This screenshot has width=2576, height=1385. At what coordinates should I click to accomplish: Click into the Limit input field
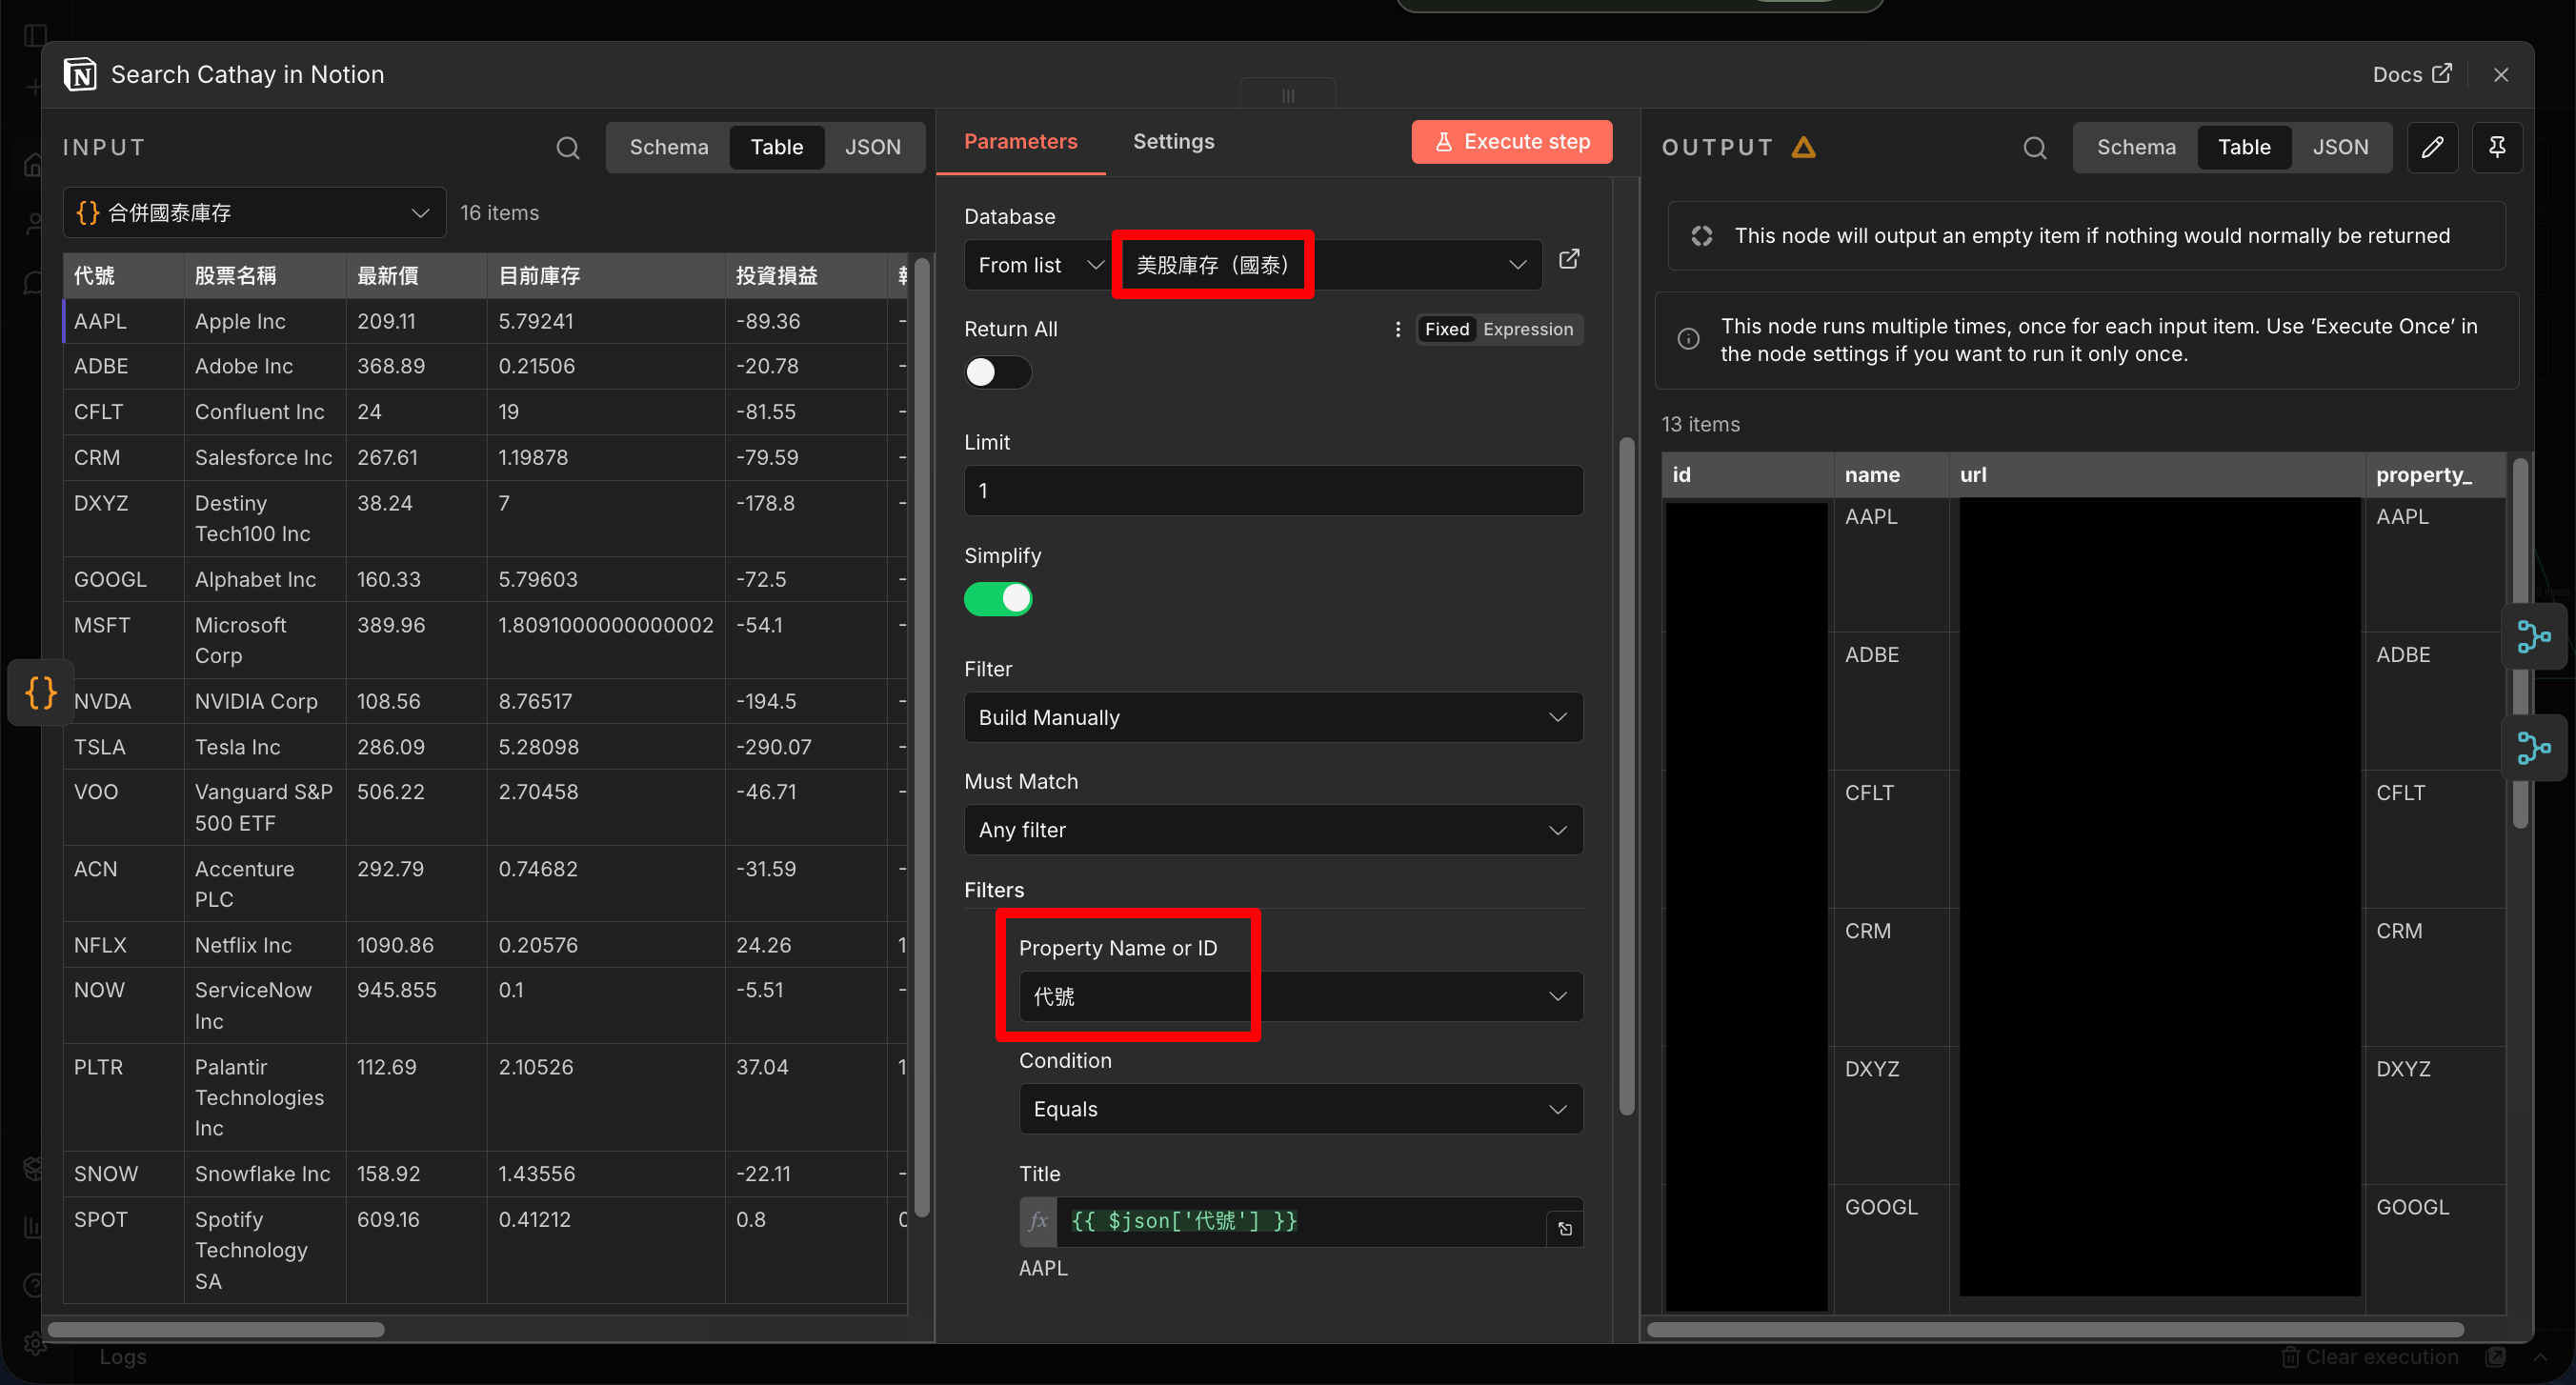coord(1272,491)
